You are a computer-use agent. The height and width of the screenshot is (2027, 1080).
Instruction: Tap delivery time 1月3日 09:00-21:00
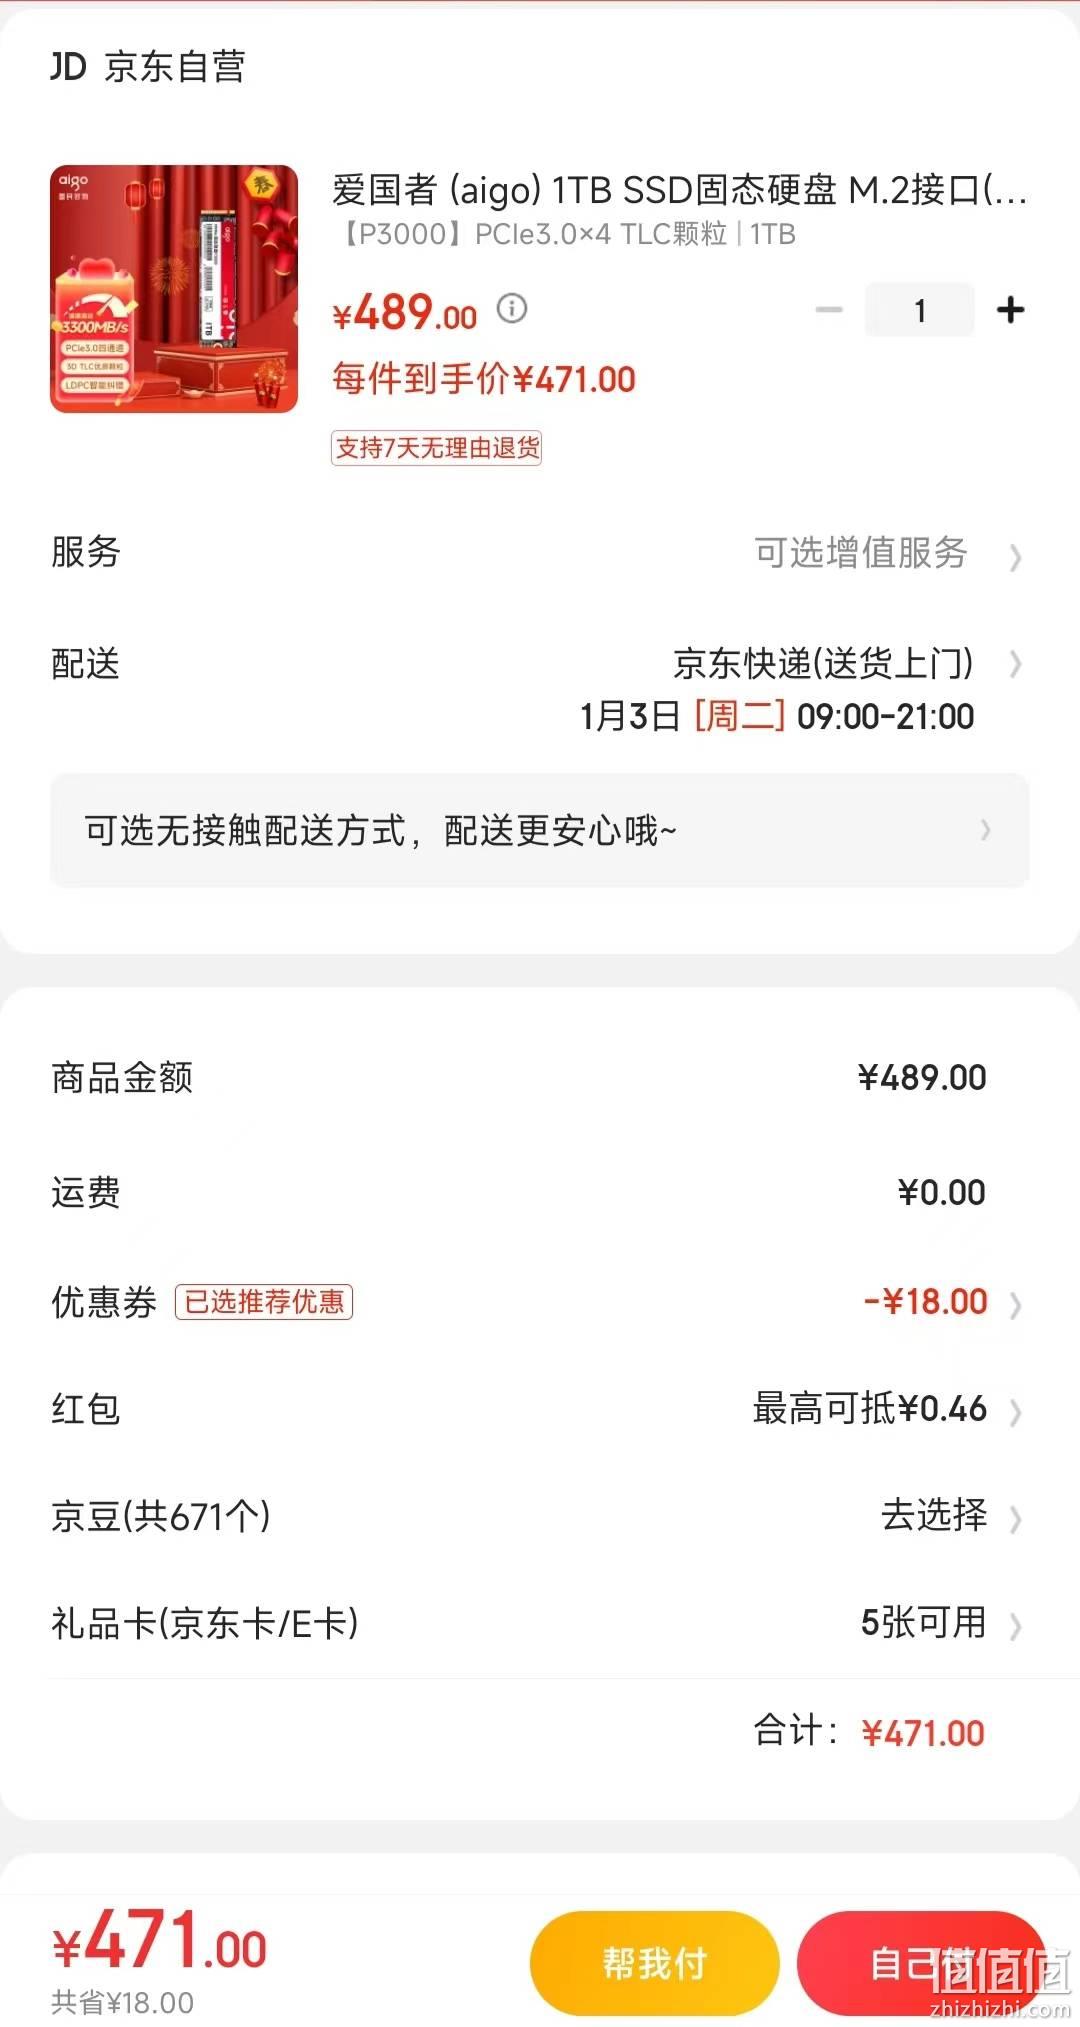777,717
